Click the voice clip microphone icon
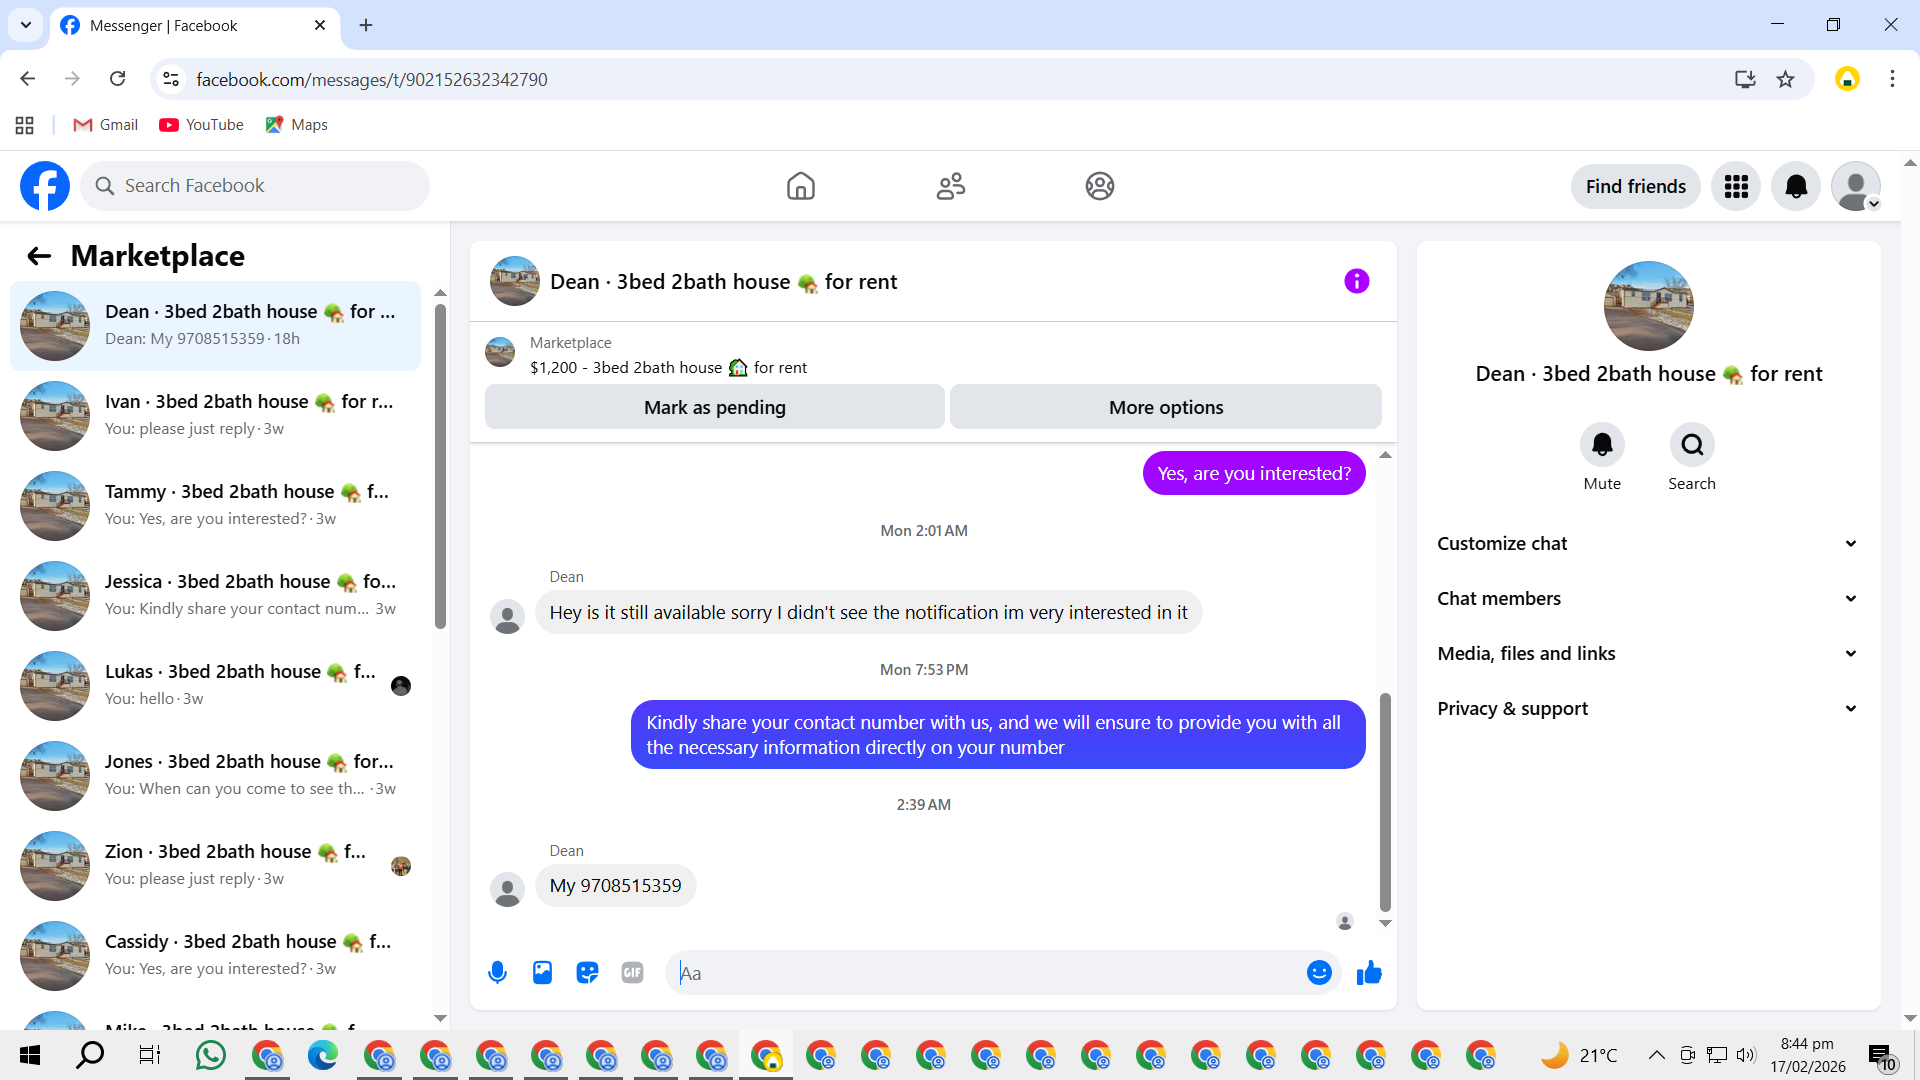This screenshot has width=1920, height=1080. tap(497, 973)
